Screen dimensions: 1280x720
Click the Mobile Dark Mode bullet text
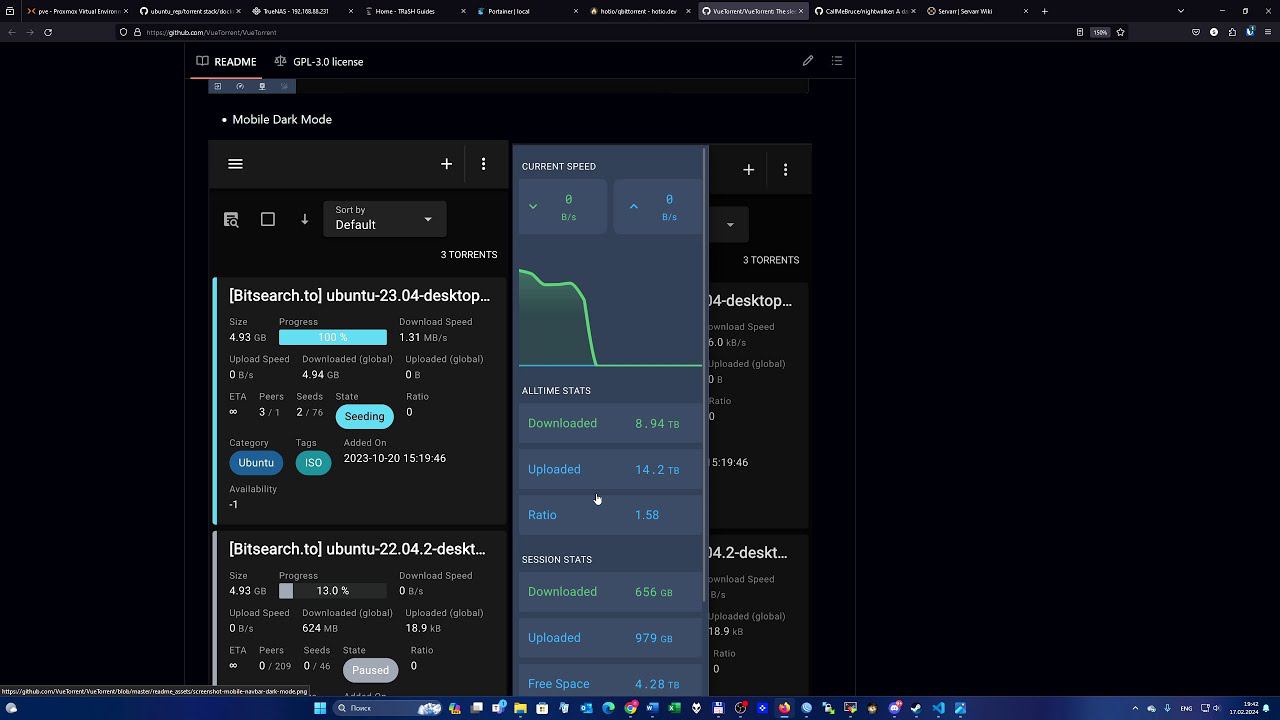point(282,119)
